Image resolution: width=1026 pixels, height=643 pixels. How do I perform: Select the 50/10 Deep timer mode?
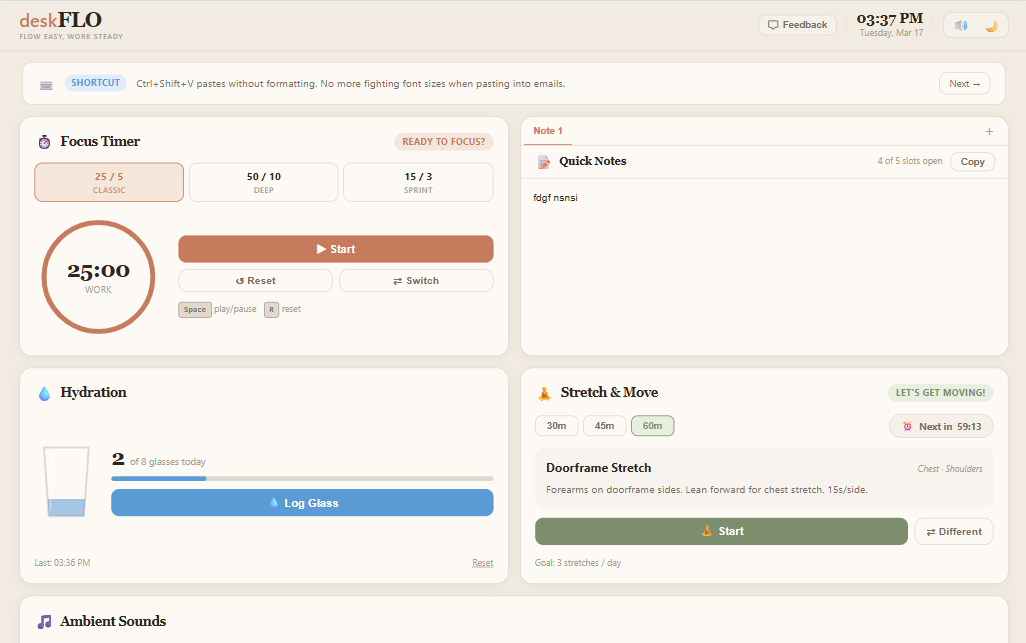(263, 182)
